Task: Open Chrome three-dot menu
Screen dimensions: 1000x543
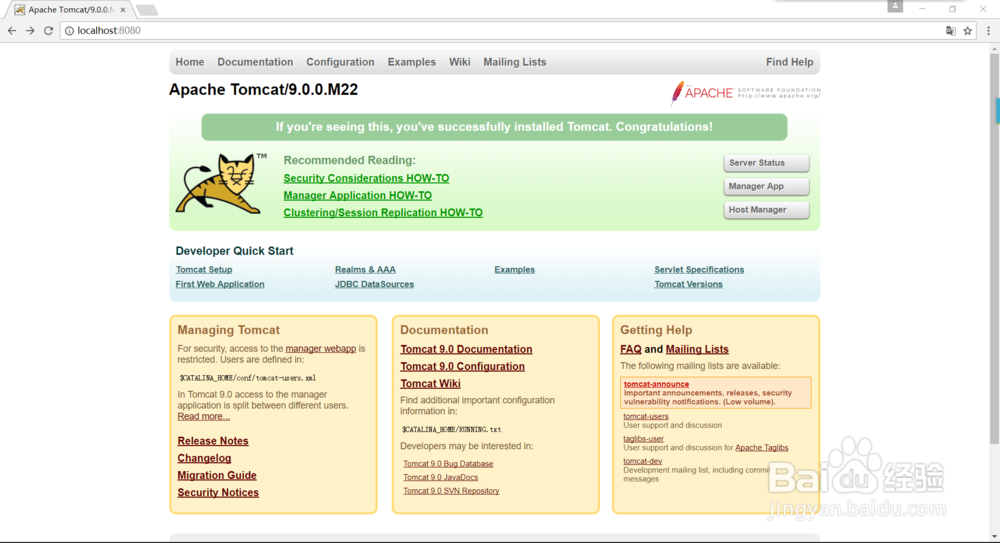Action: 989,31
